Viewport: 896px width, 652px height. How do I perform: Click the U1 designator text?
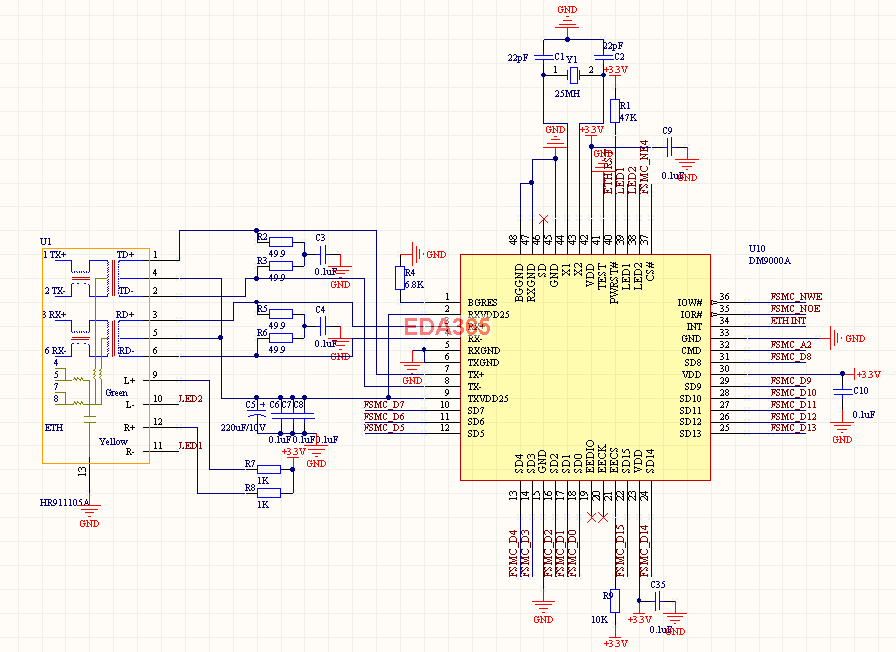[x=46, y=242]
